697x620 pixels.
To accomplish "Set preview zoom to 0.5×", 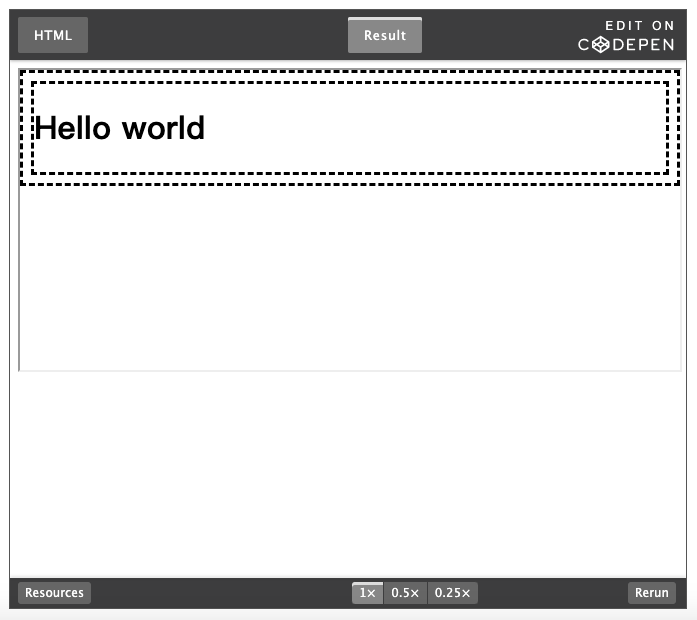I will [405, 593].
